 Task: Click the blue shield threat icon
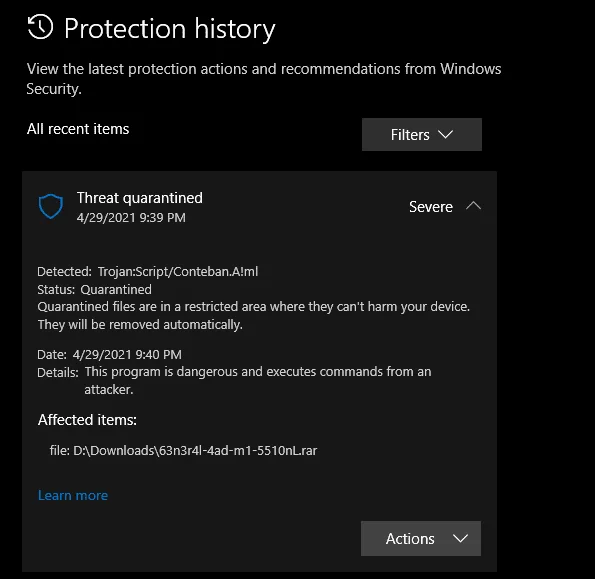tap(50, 206)
